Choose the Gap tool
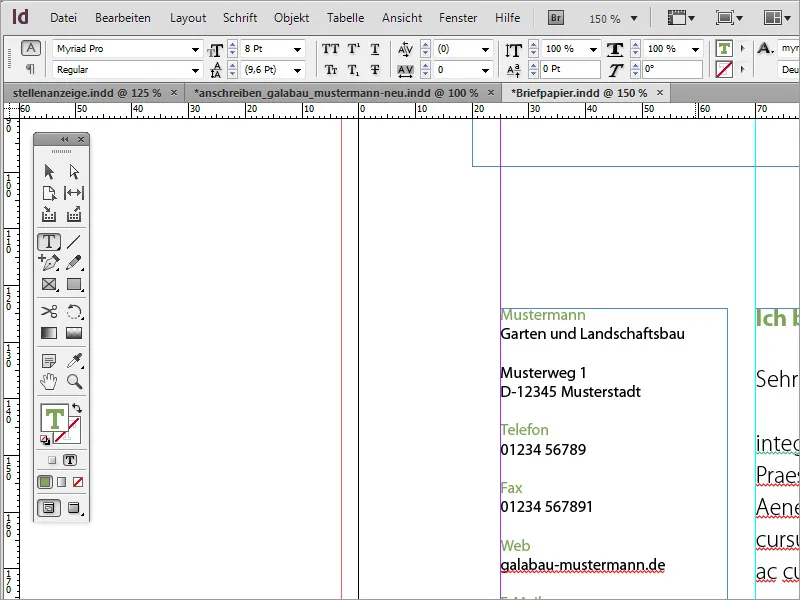This screenshot has width=800, height=600. point(74,193)
